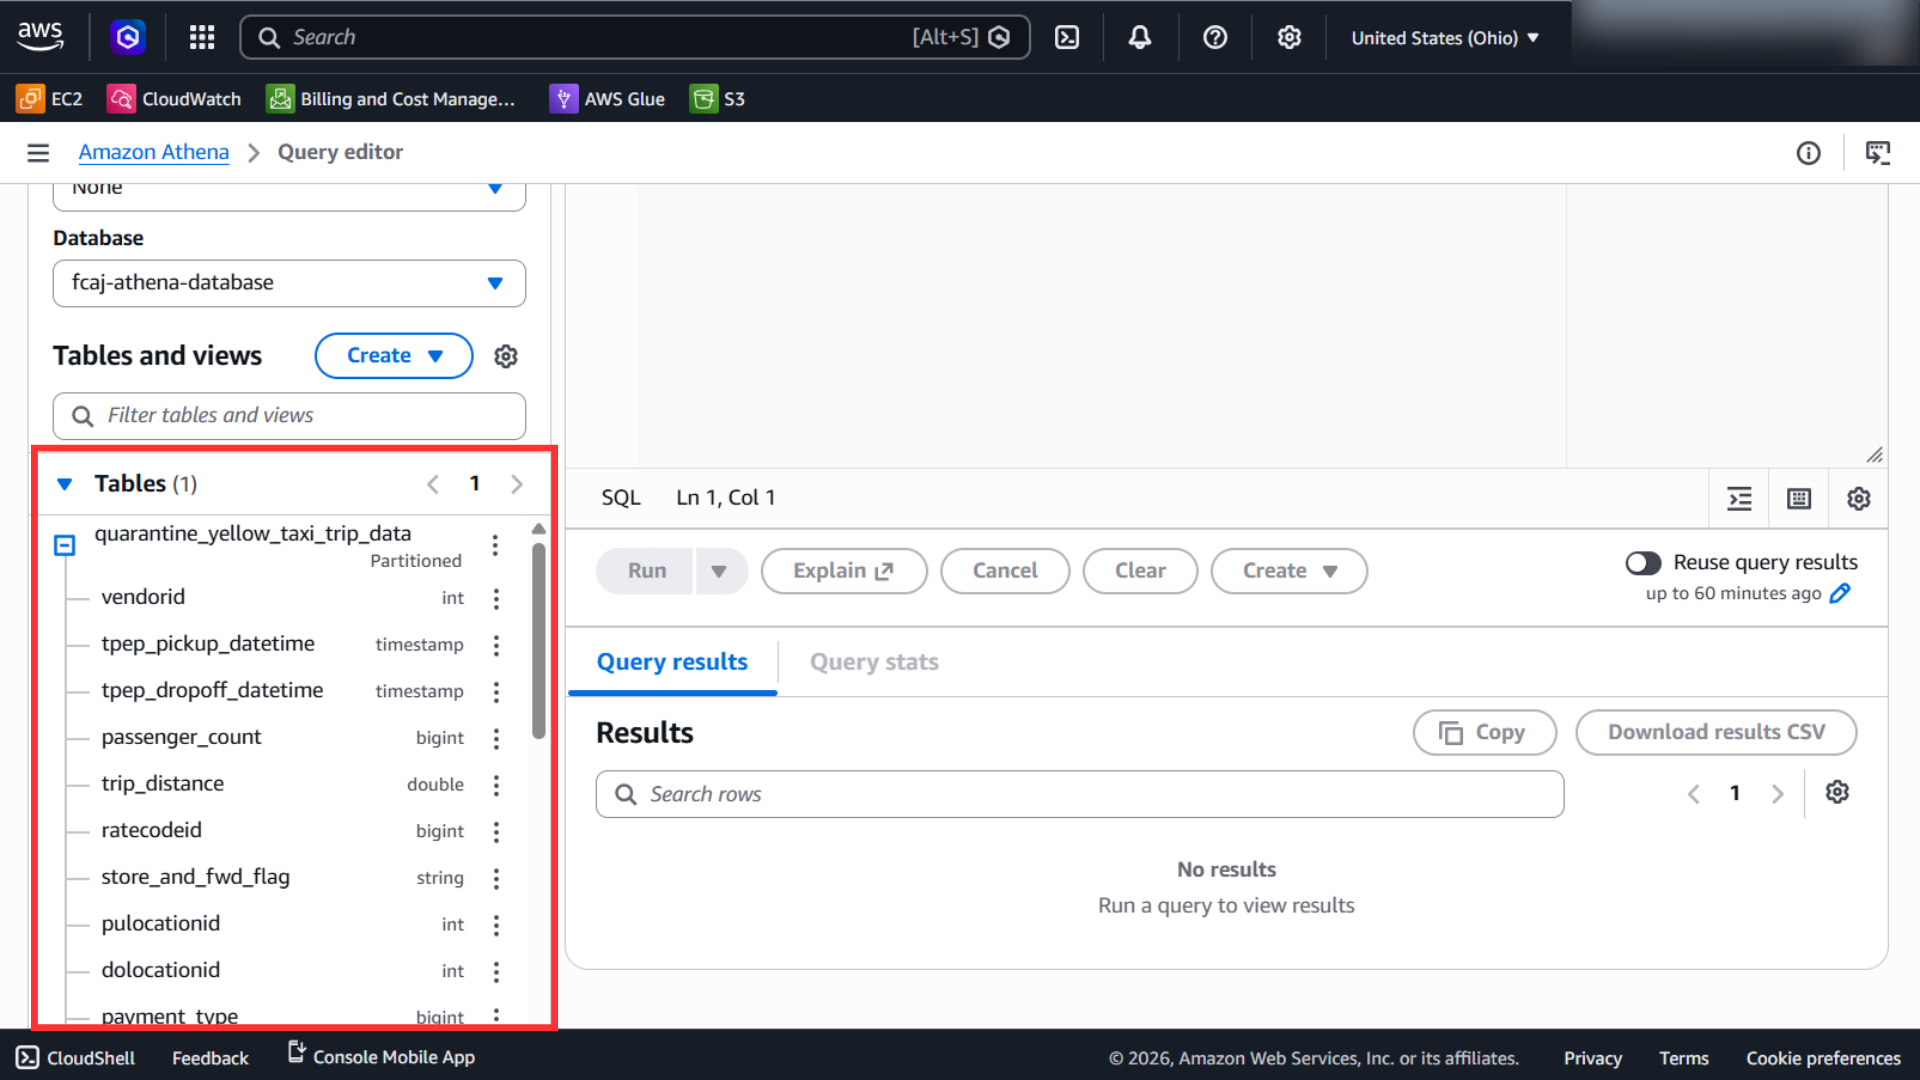Go to previous page of tables list

click(433, 484)
